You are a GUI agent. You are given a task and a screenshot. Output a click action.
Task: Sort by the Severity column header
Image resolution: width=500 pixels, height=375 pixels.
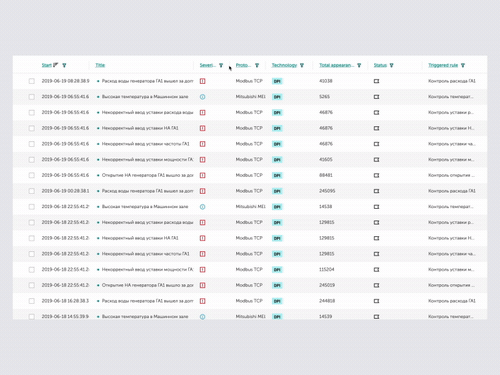[208, 65]
